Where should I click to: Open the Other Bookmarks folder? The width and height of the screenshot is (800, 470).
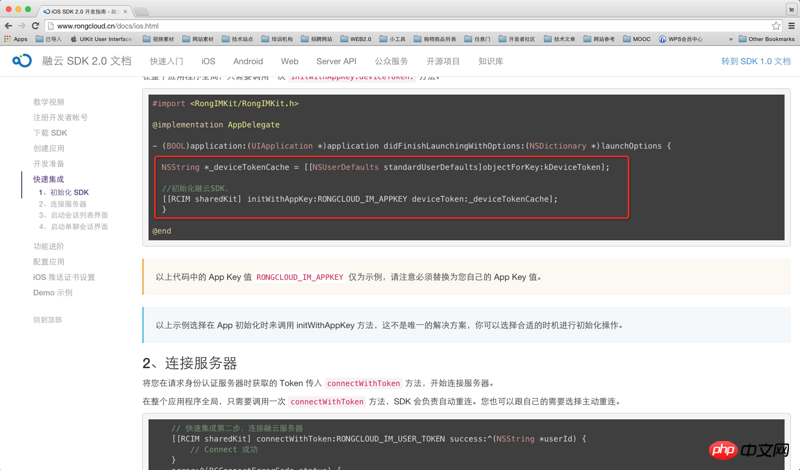pyautogui.click(x=766, y=39)
